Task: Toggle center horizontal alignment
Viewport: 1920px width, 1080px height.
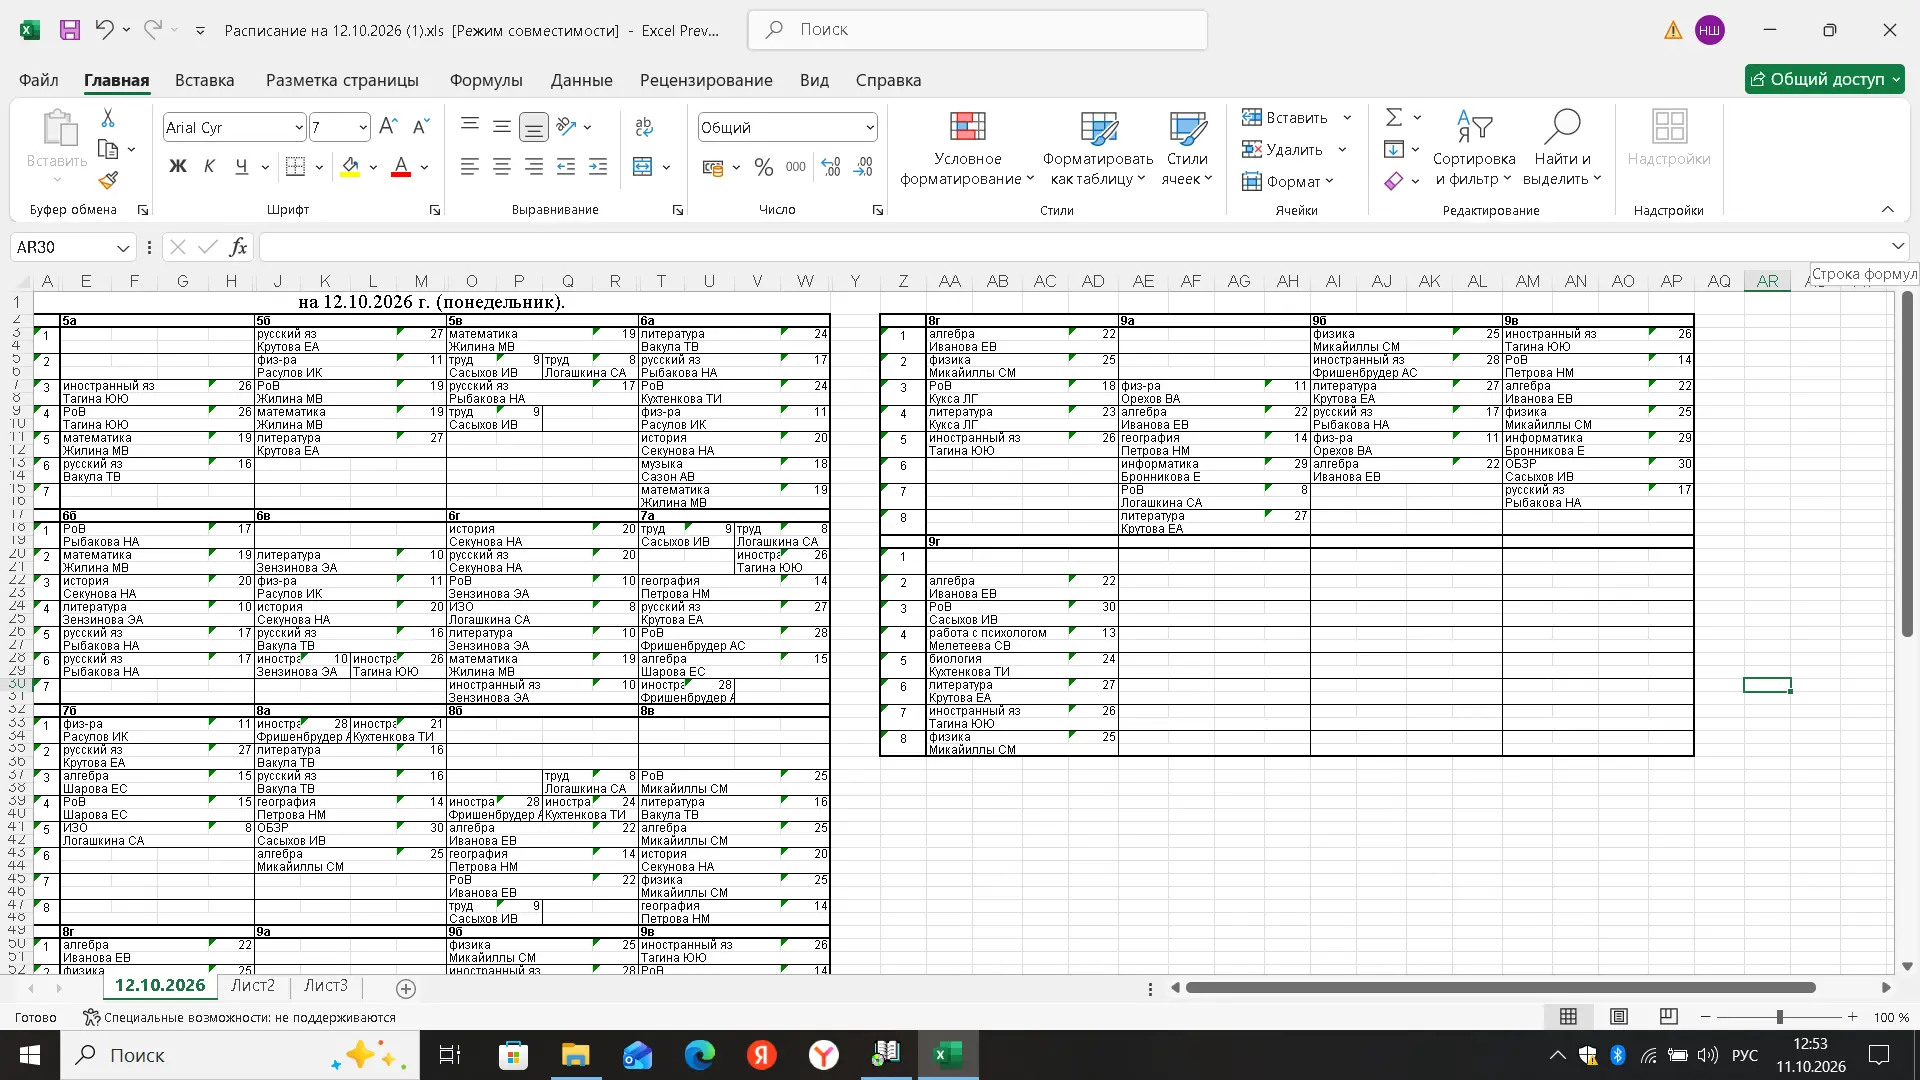Action: click(x=502, y=167)
